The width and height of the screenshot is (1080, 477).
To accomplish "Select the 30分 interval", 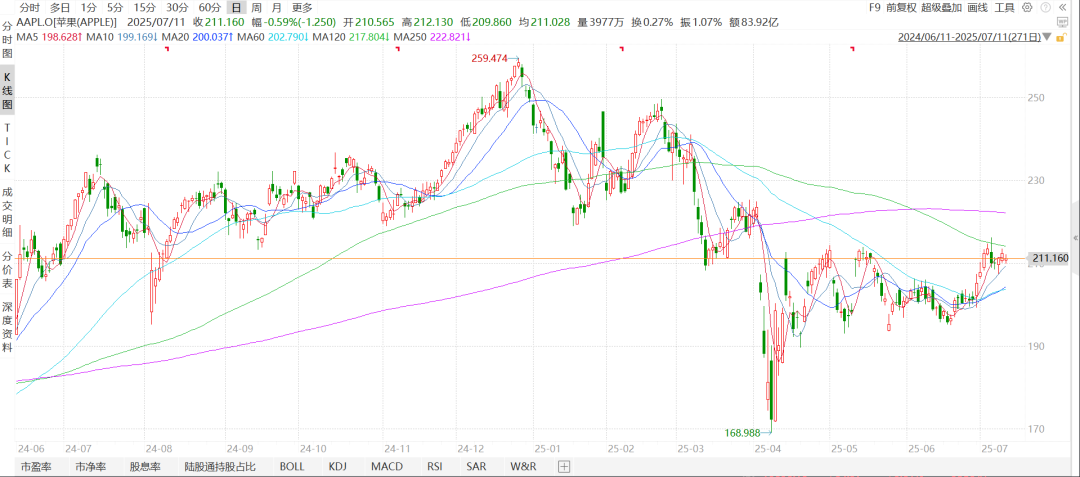I will (x=177, y=8).
